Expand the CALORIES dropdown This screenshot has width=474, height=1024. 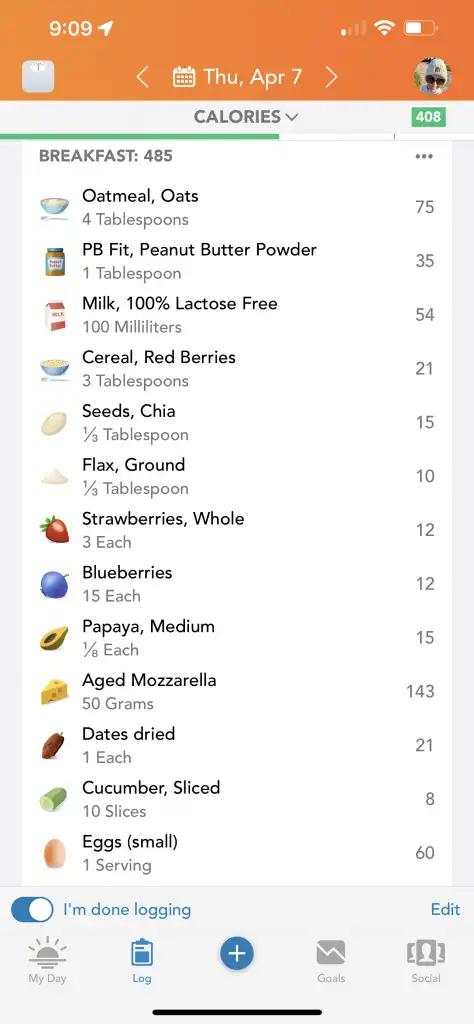point(245,117)
